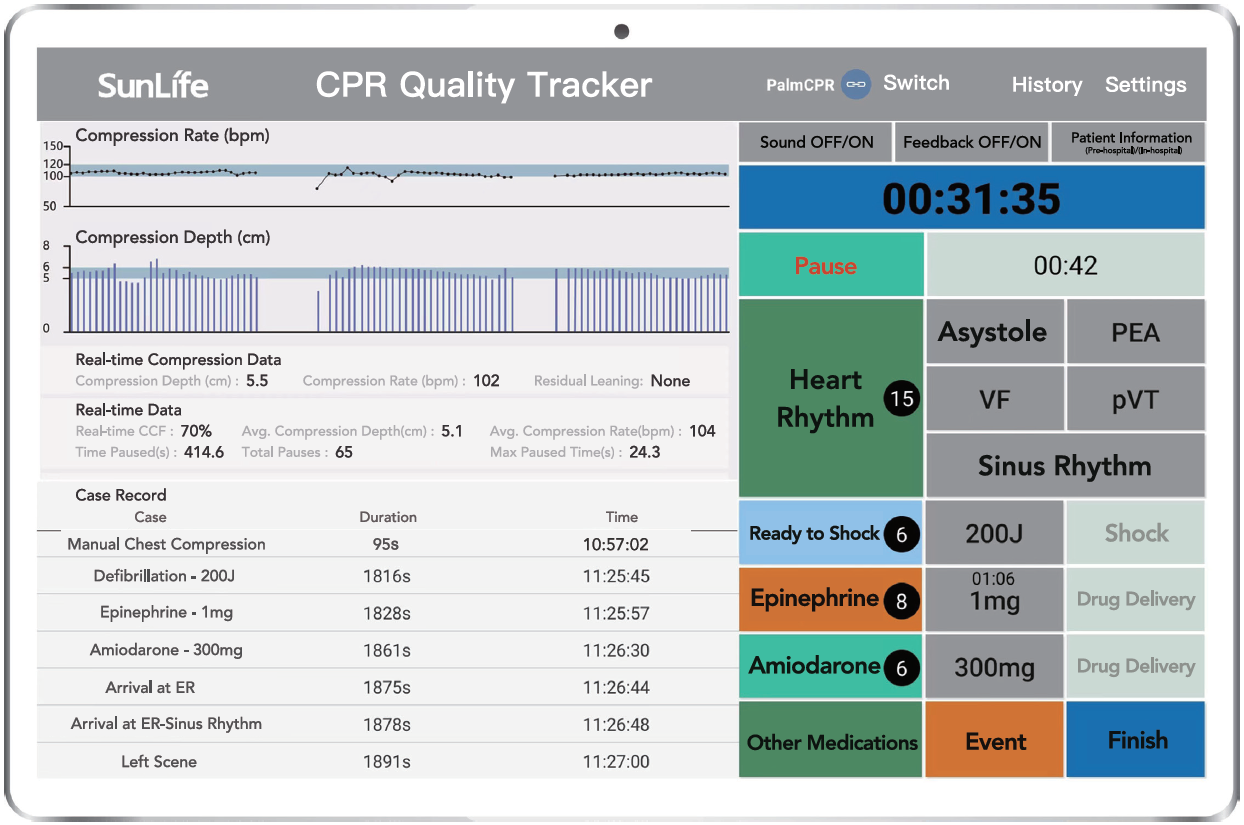1244x825 pixels.
Task: Toggle Feedback OFF/ON
Action: click(971, 142)
